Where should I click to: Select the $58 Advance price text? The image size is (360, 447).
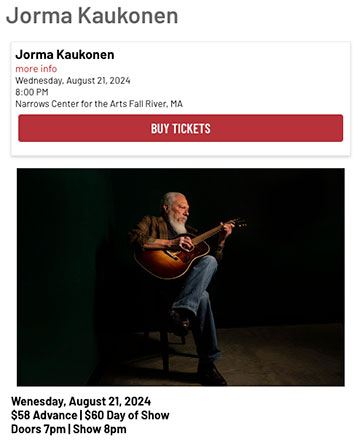pos(44,415)
